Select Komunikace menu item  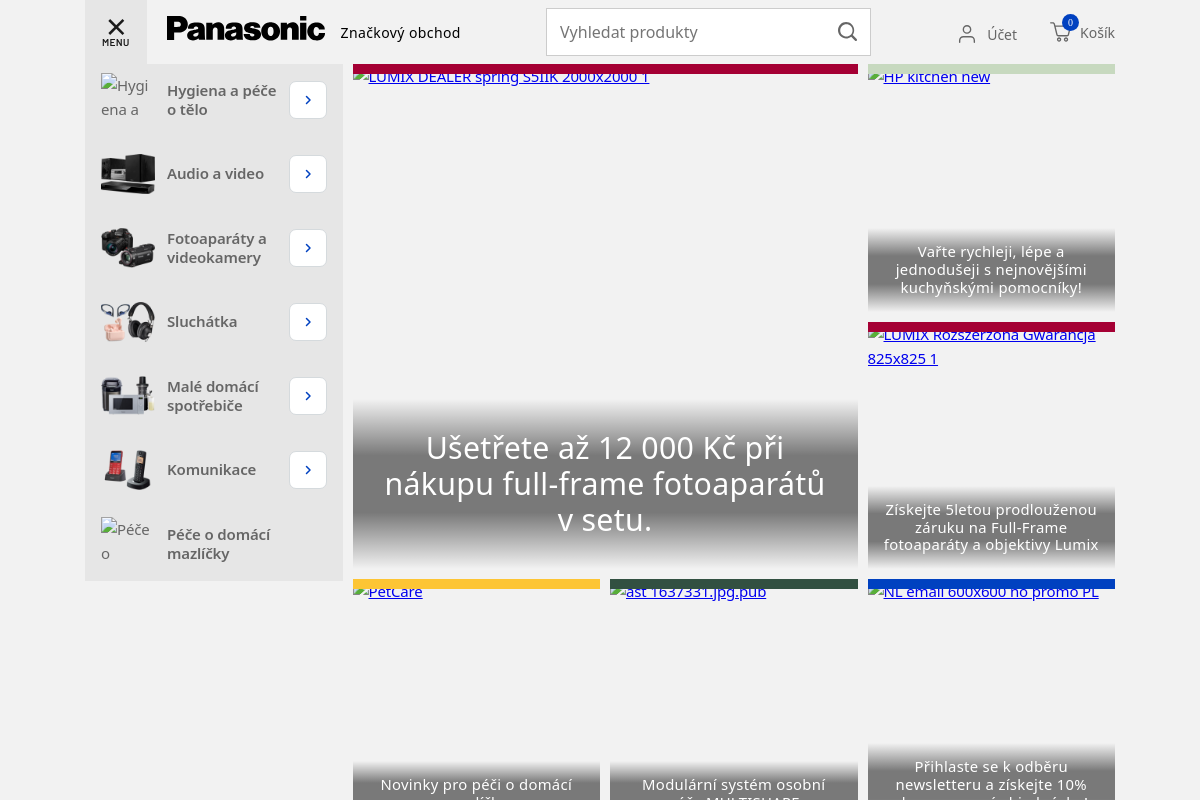click(x=211, y=470)
